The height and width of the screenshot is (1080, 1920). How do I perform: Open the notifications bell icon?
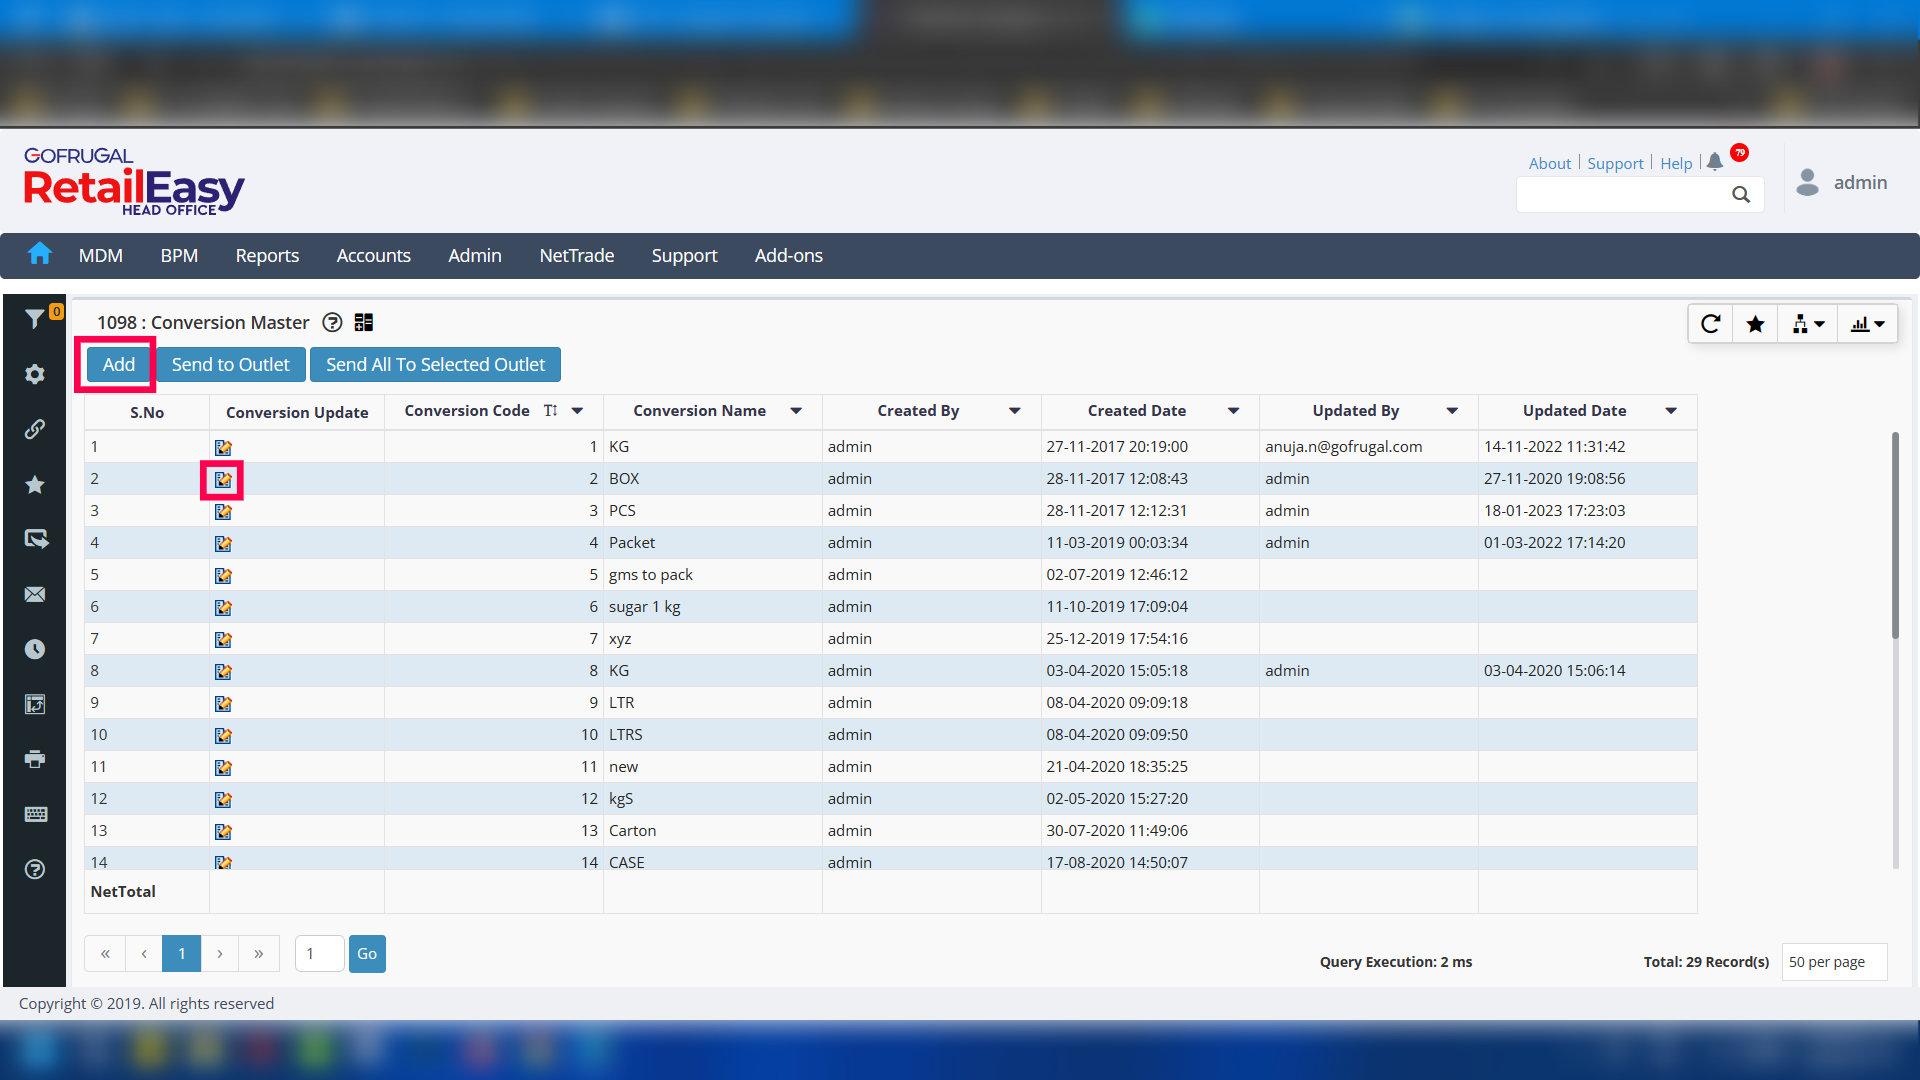(x=1715, y=162)
